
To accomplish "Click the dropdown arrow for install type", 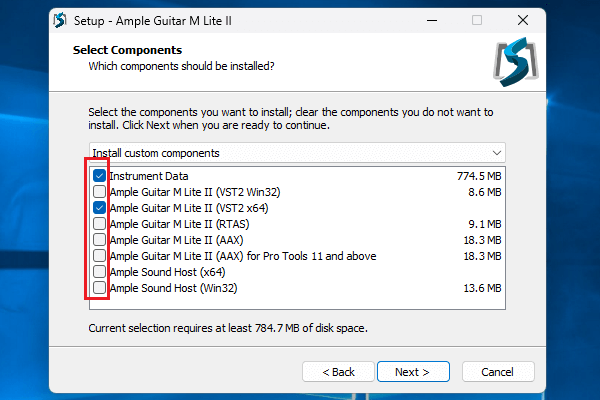I will tap(497, 153).
